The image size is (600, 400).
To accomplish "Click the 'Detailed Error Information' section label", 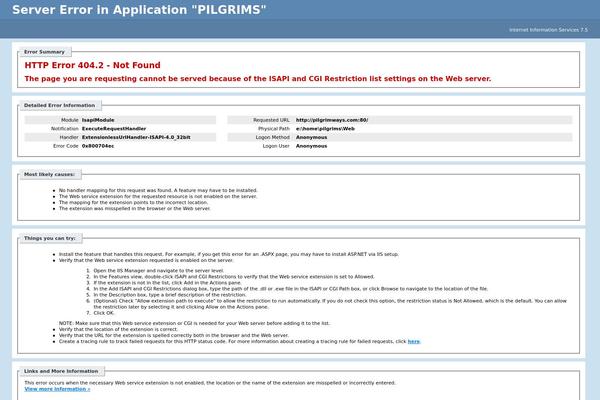I will (x=59, y=105).
